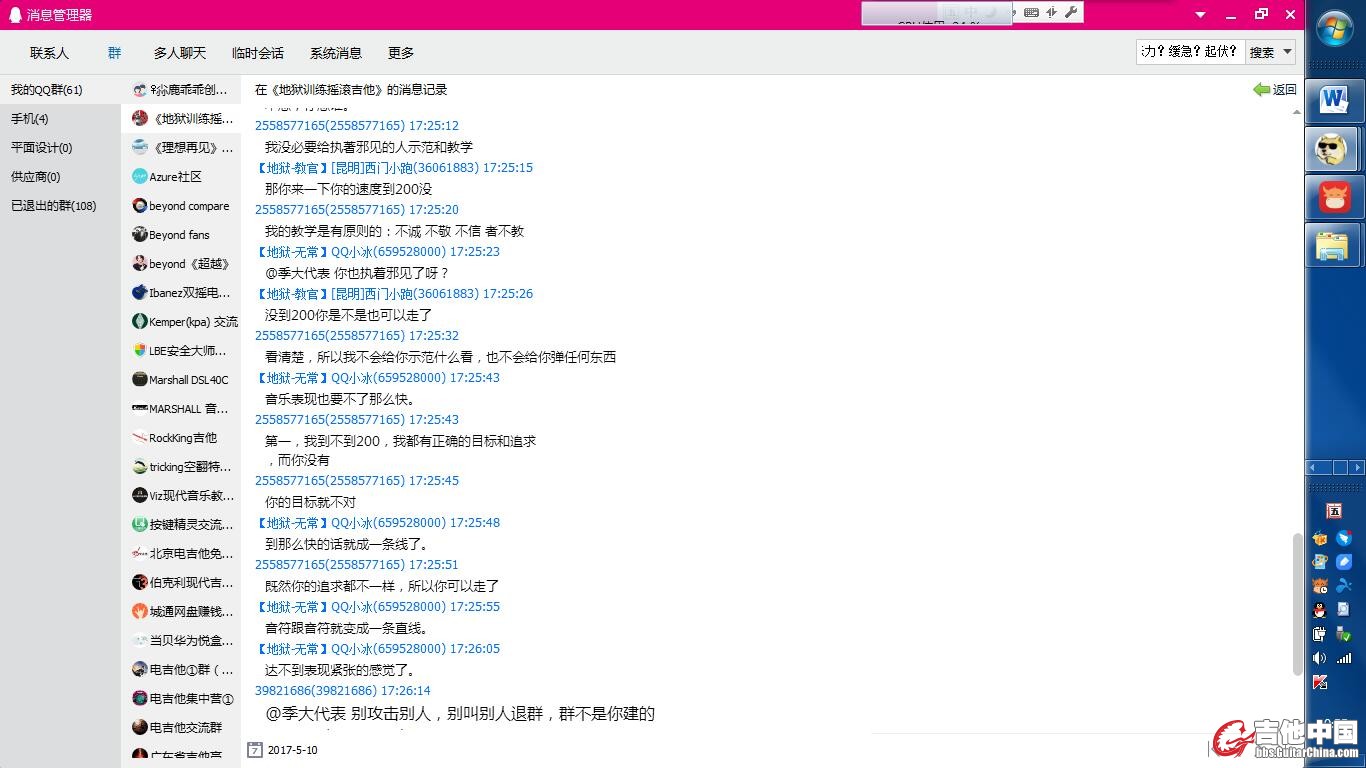
Task: Switch to the 联系人 tab
Action: (x=49, y=53)
